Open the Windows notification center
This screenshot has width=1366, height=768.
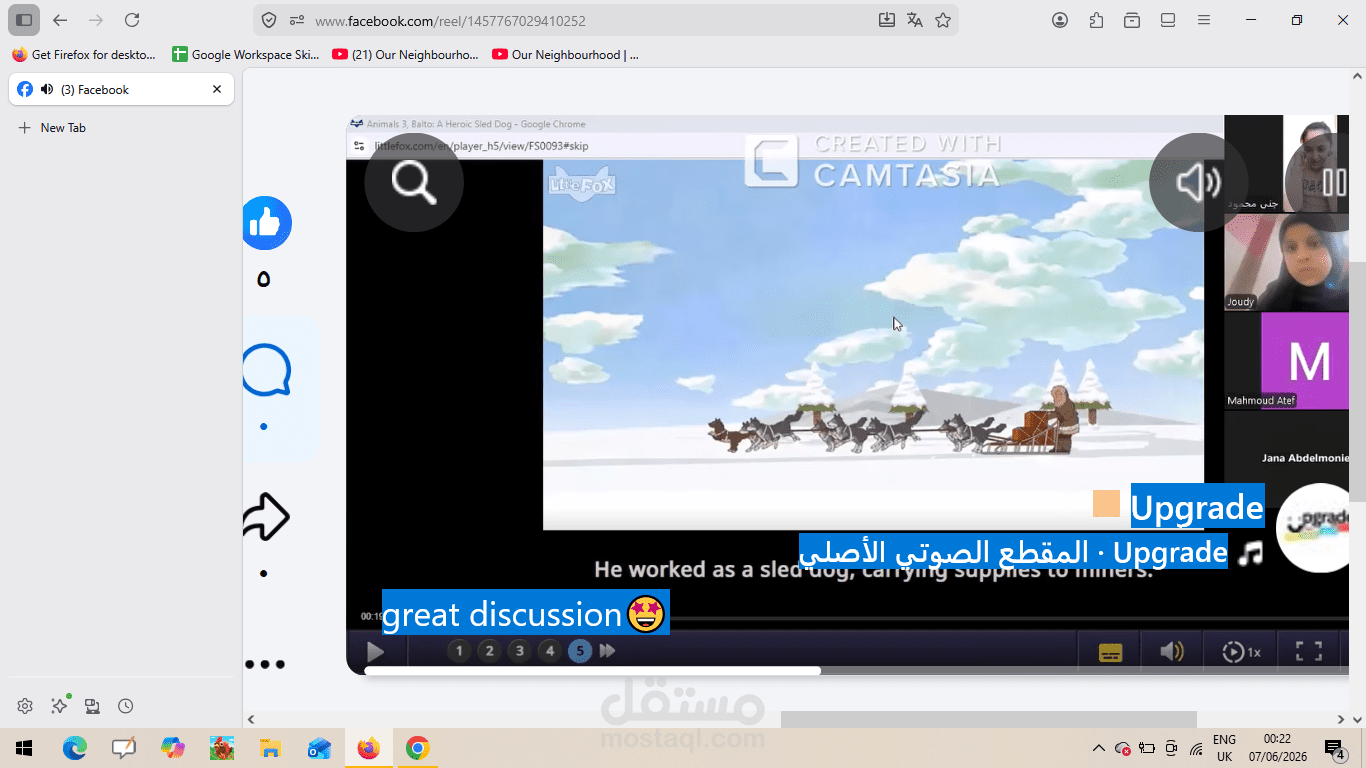[x=1334, y=748]
